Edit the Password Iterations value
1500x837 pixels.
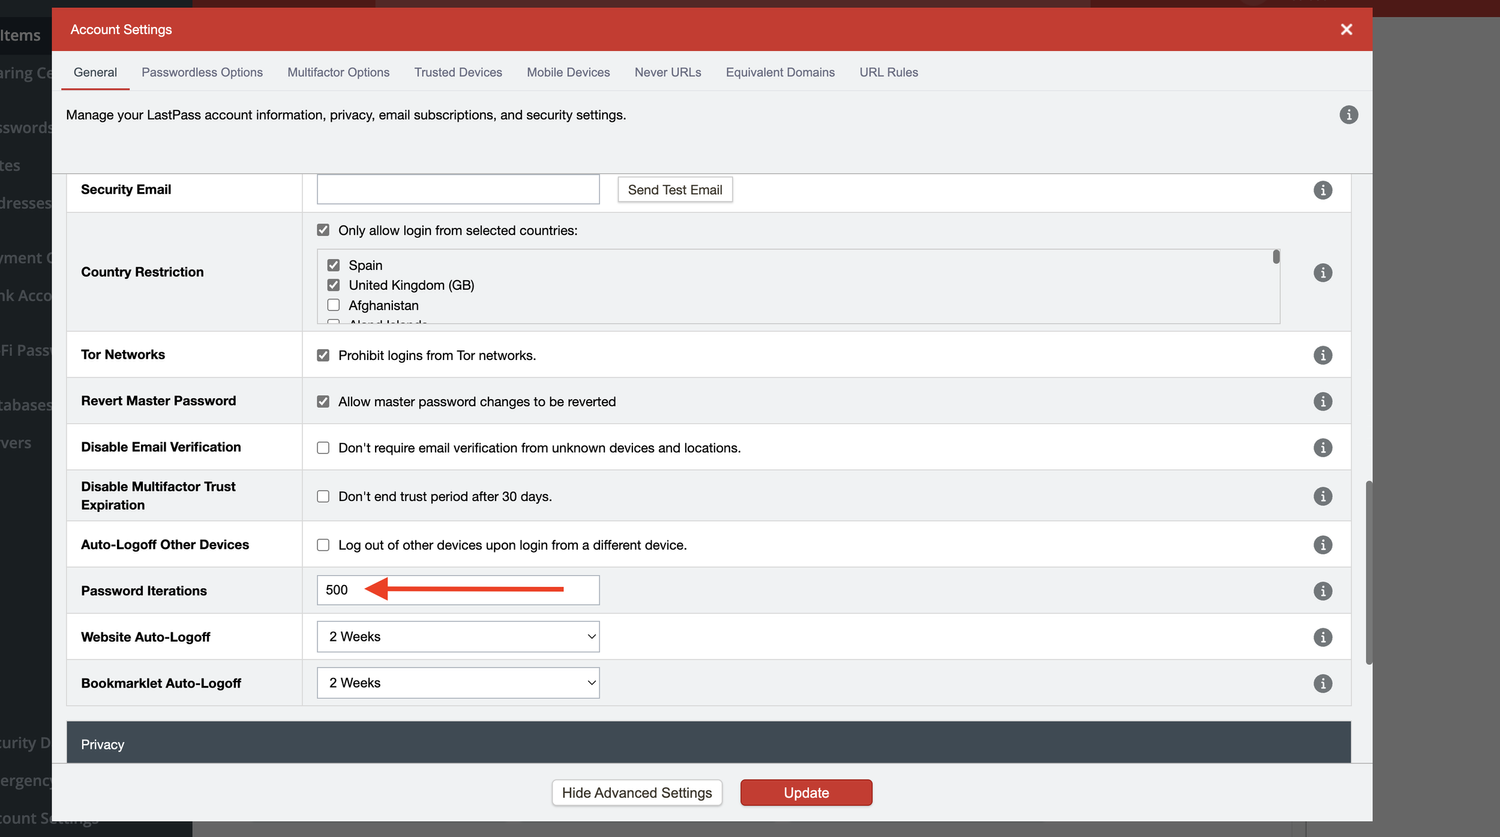click(457, 590)
